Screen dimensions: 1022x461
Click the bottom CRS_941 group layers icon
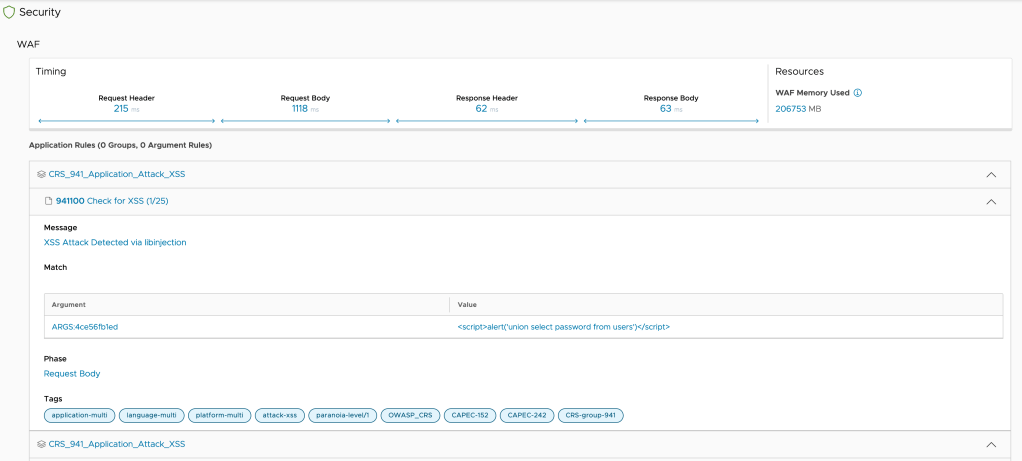pos(41,443)
